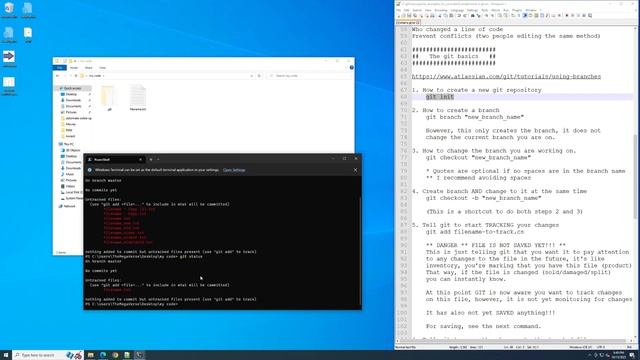Open the Search menu in Notepad++
This screenshot has height=360, width=640.
coord(417,10)
